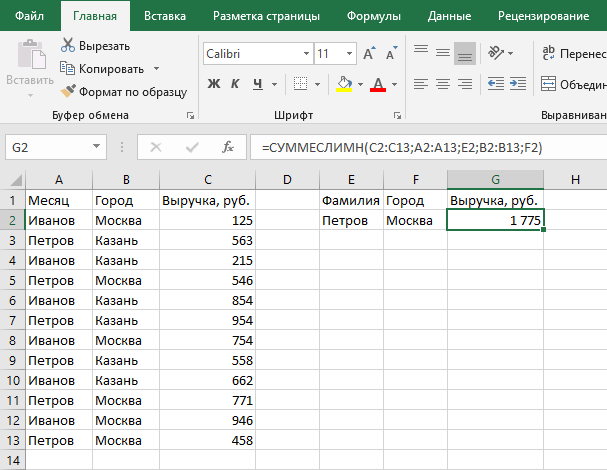Open the font size 11 dropdown
The height and width of the screenshot is (470, 607).
pos(350,53)
